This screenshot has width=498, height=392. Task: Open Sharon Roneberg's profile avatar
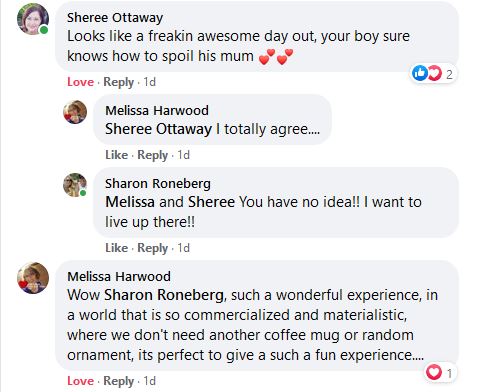(x=75, y=185)
